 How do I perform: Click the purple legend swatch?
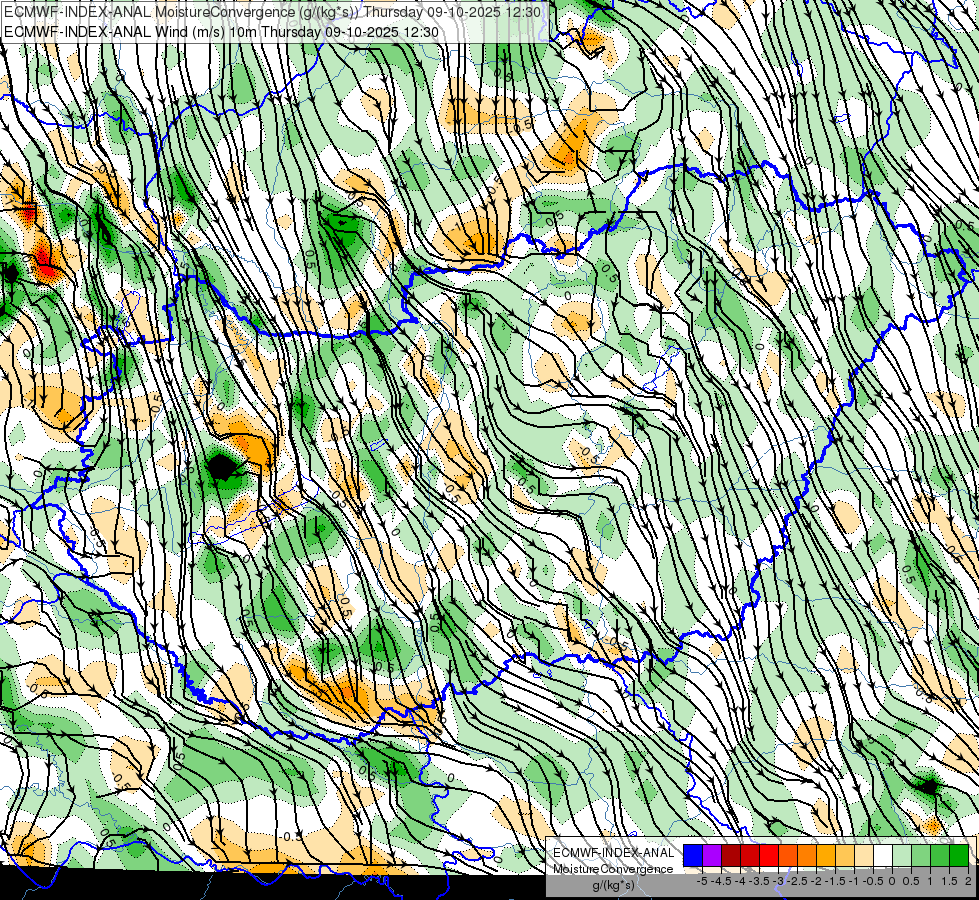pyautogui.click(x=712, y=855)
